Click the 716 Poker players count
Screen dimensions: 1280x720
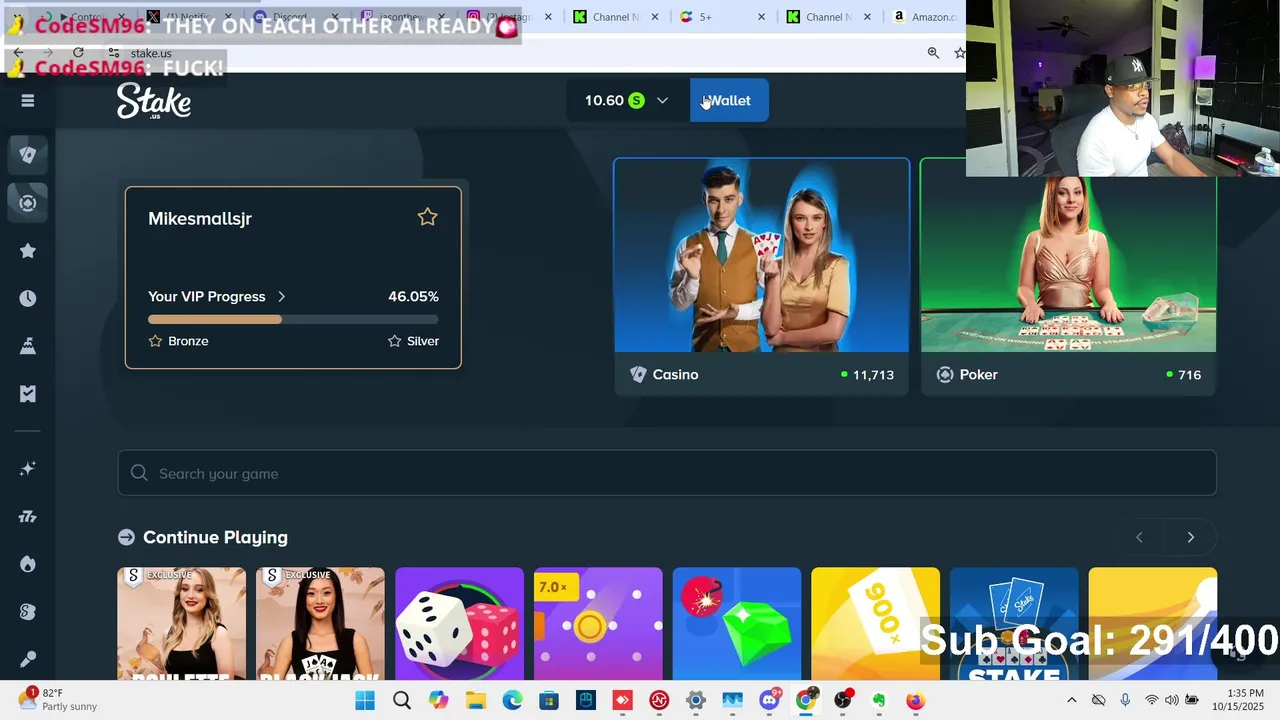[x=1189, y=374]
